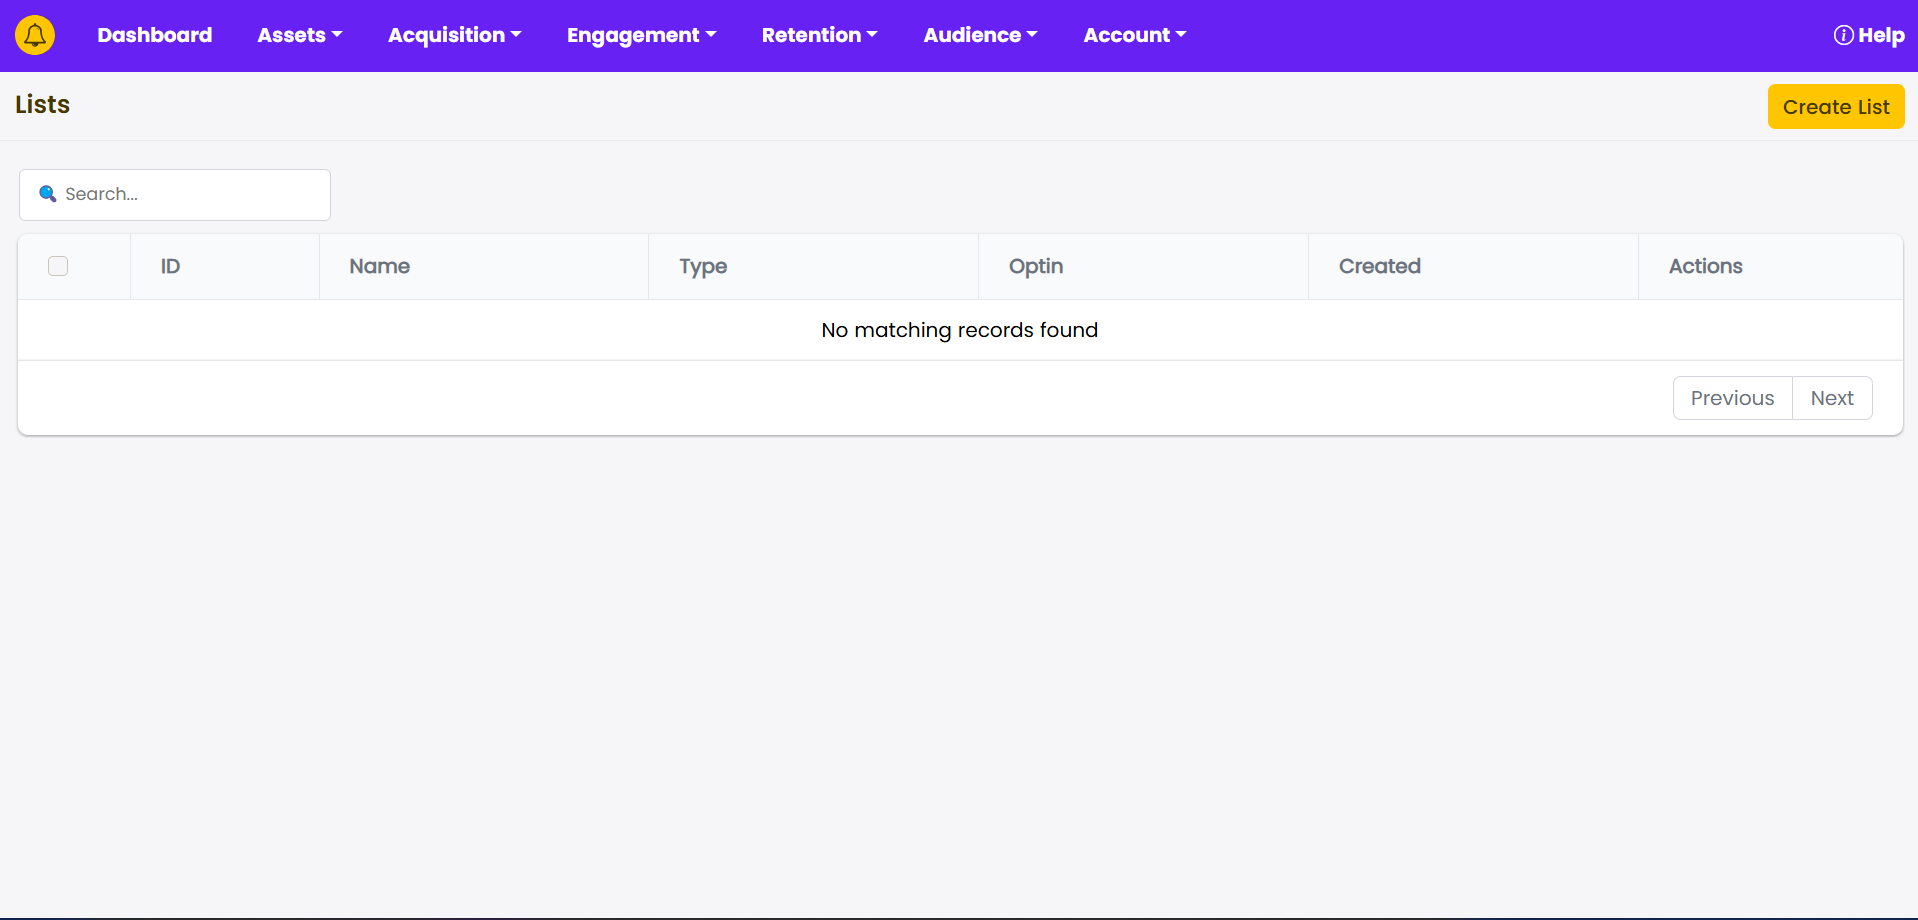
Task: Click the Previous pagination button
Action: (x=1732, y=398)
